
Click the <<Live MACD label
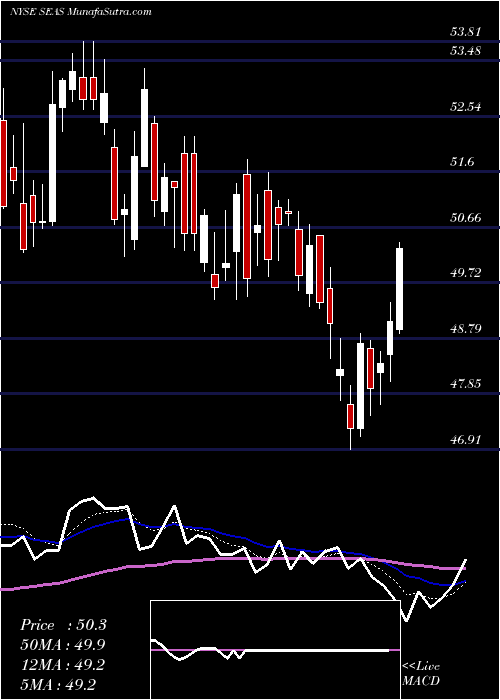coord(421,674)
